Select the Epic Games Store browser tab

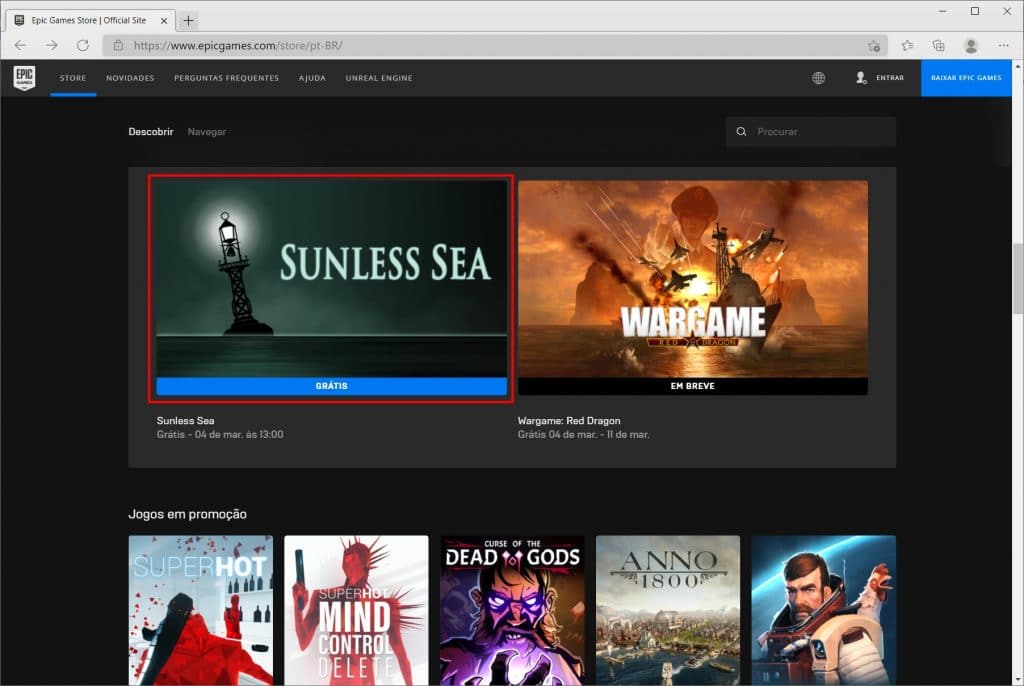coord(90,20)
